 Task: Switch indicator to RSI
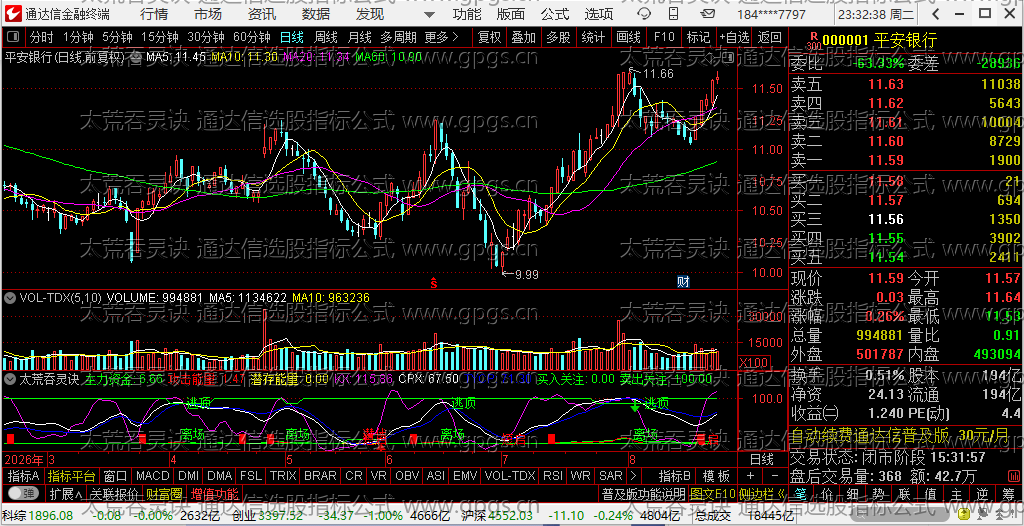[552, 476]
